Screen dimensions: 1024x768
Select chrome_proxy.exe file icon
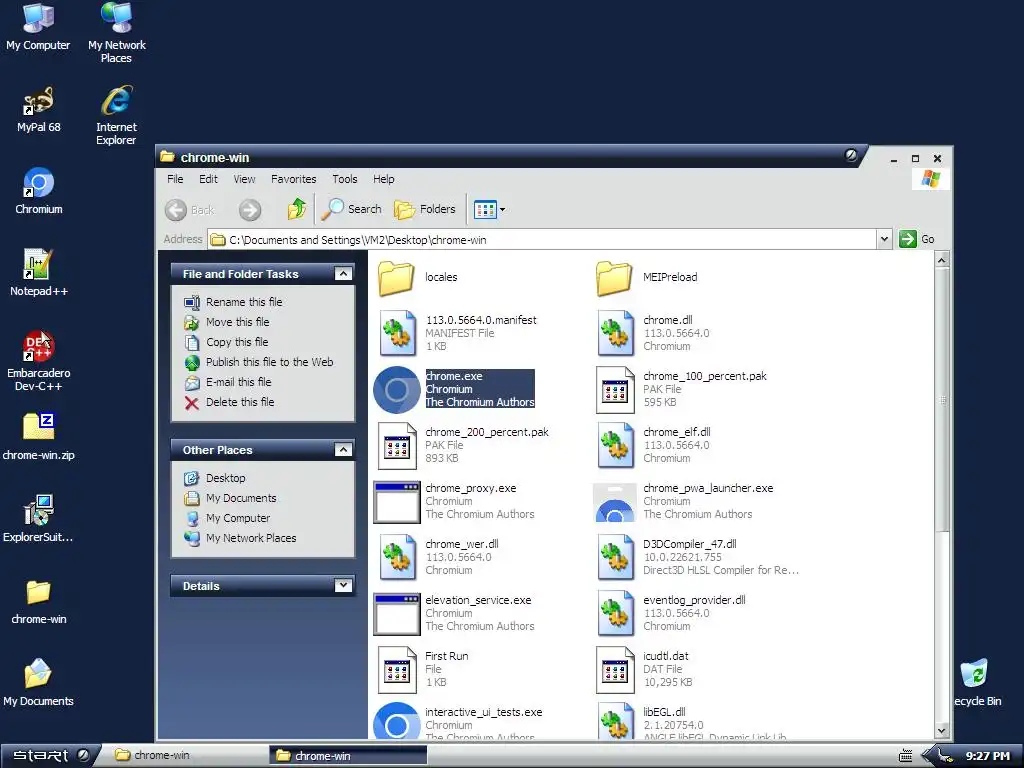point(396,502)
